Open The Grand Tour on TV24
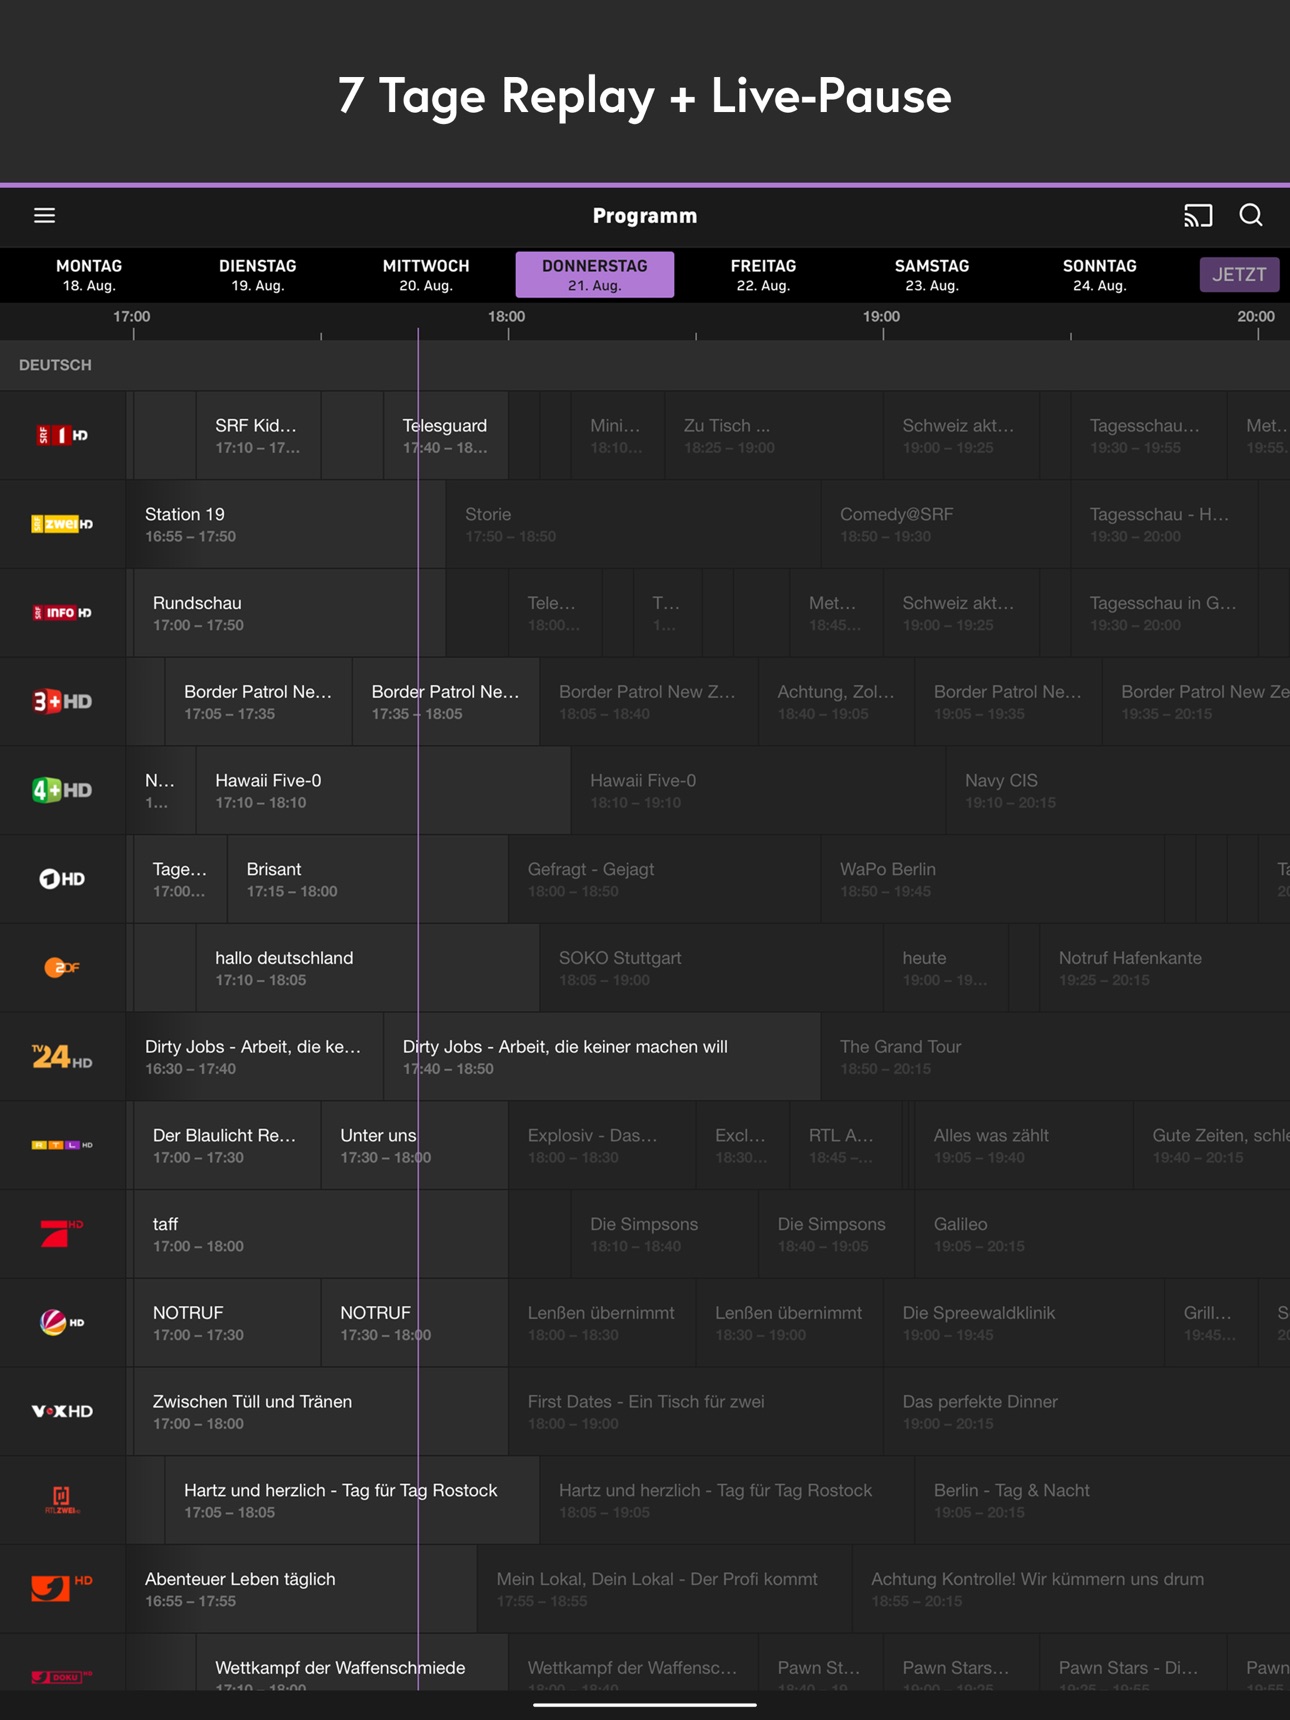This screenshot has height=1720, width=1290. [1055, 1056]
